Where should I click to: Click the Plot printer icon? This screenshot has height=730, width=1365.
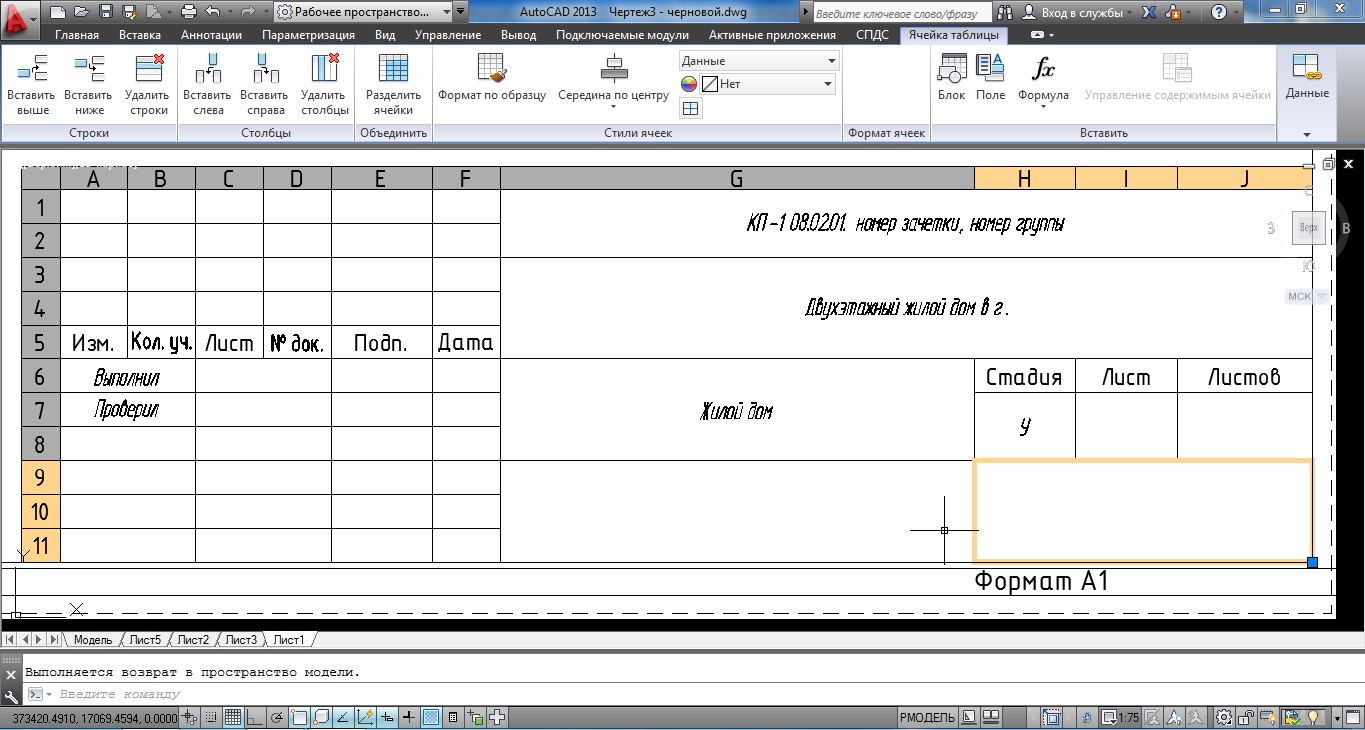tap(188, 12)
